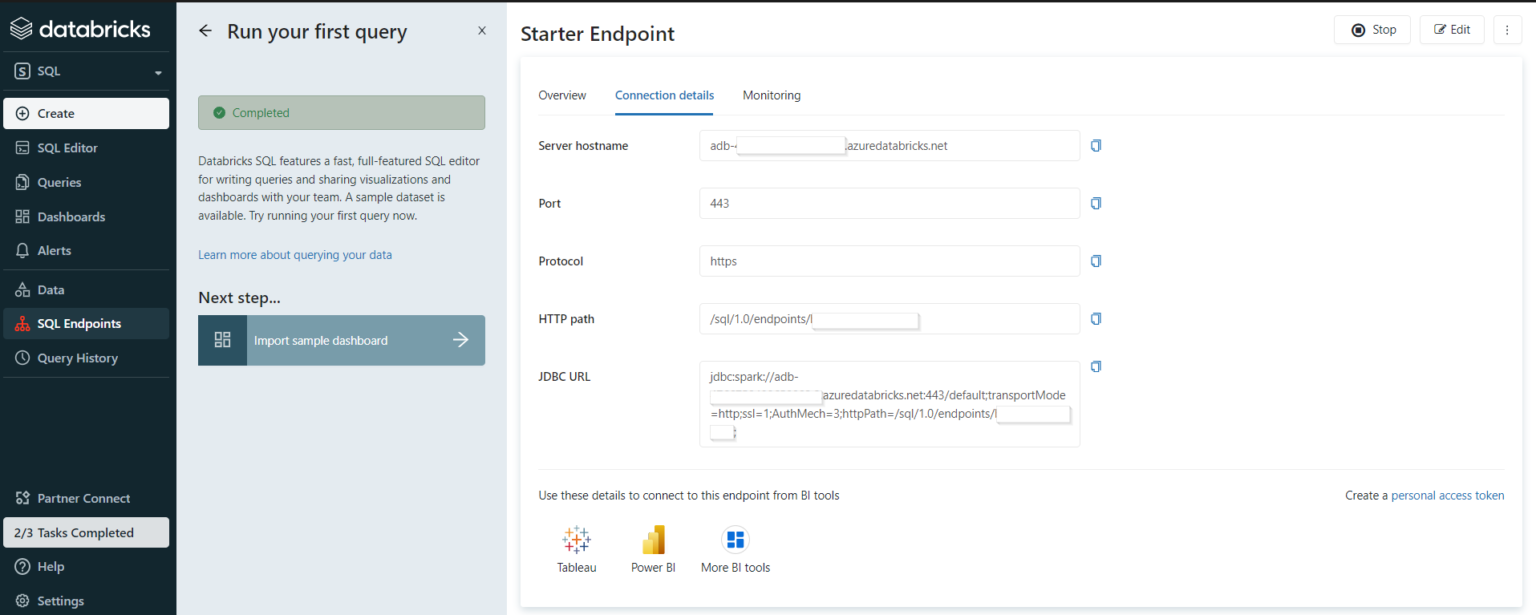Screen dimensions: 1536x615
Task: Click the Create button in sidebar
Action: pyautogui.click(x=86, y=113)
